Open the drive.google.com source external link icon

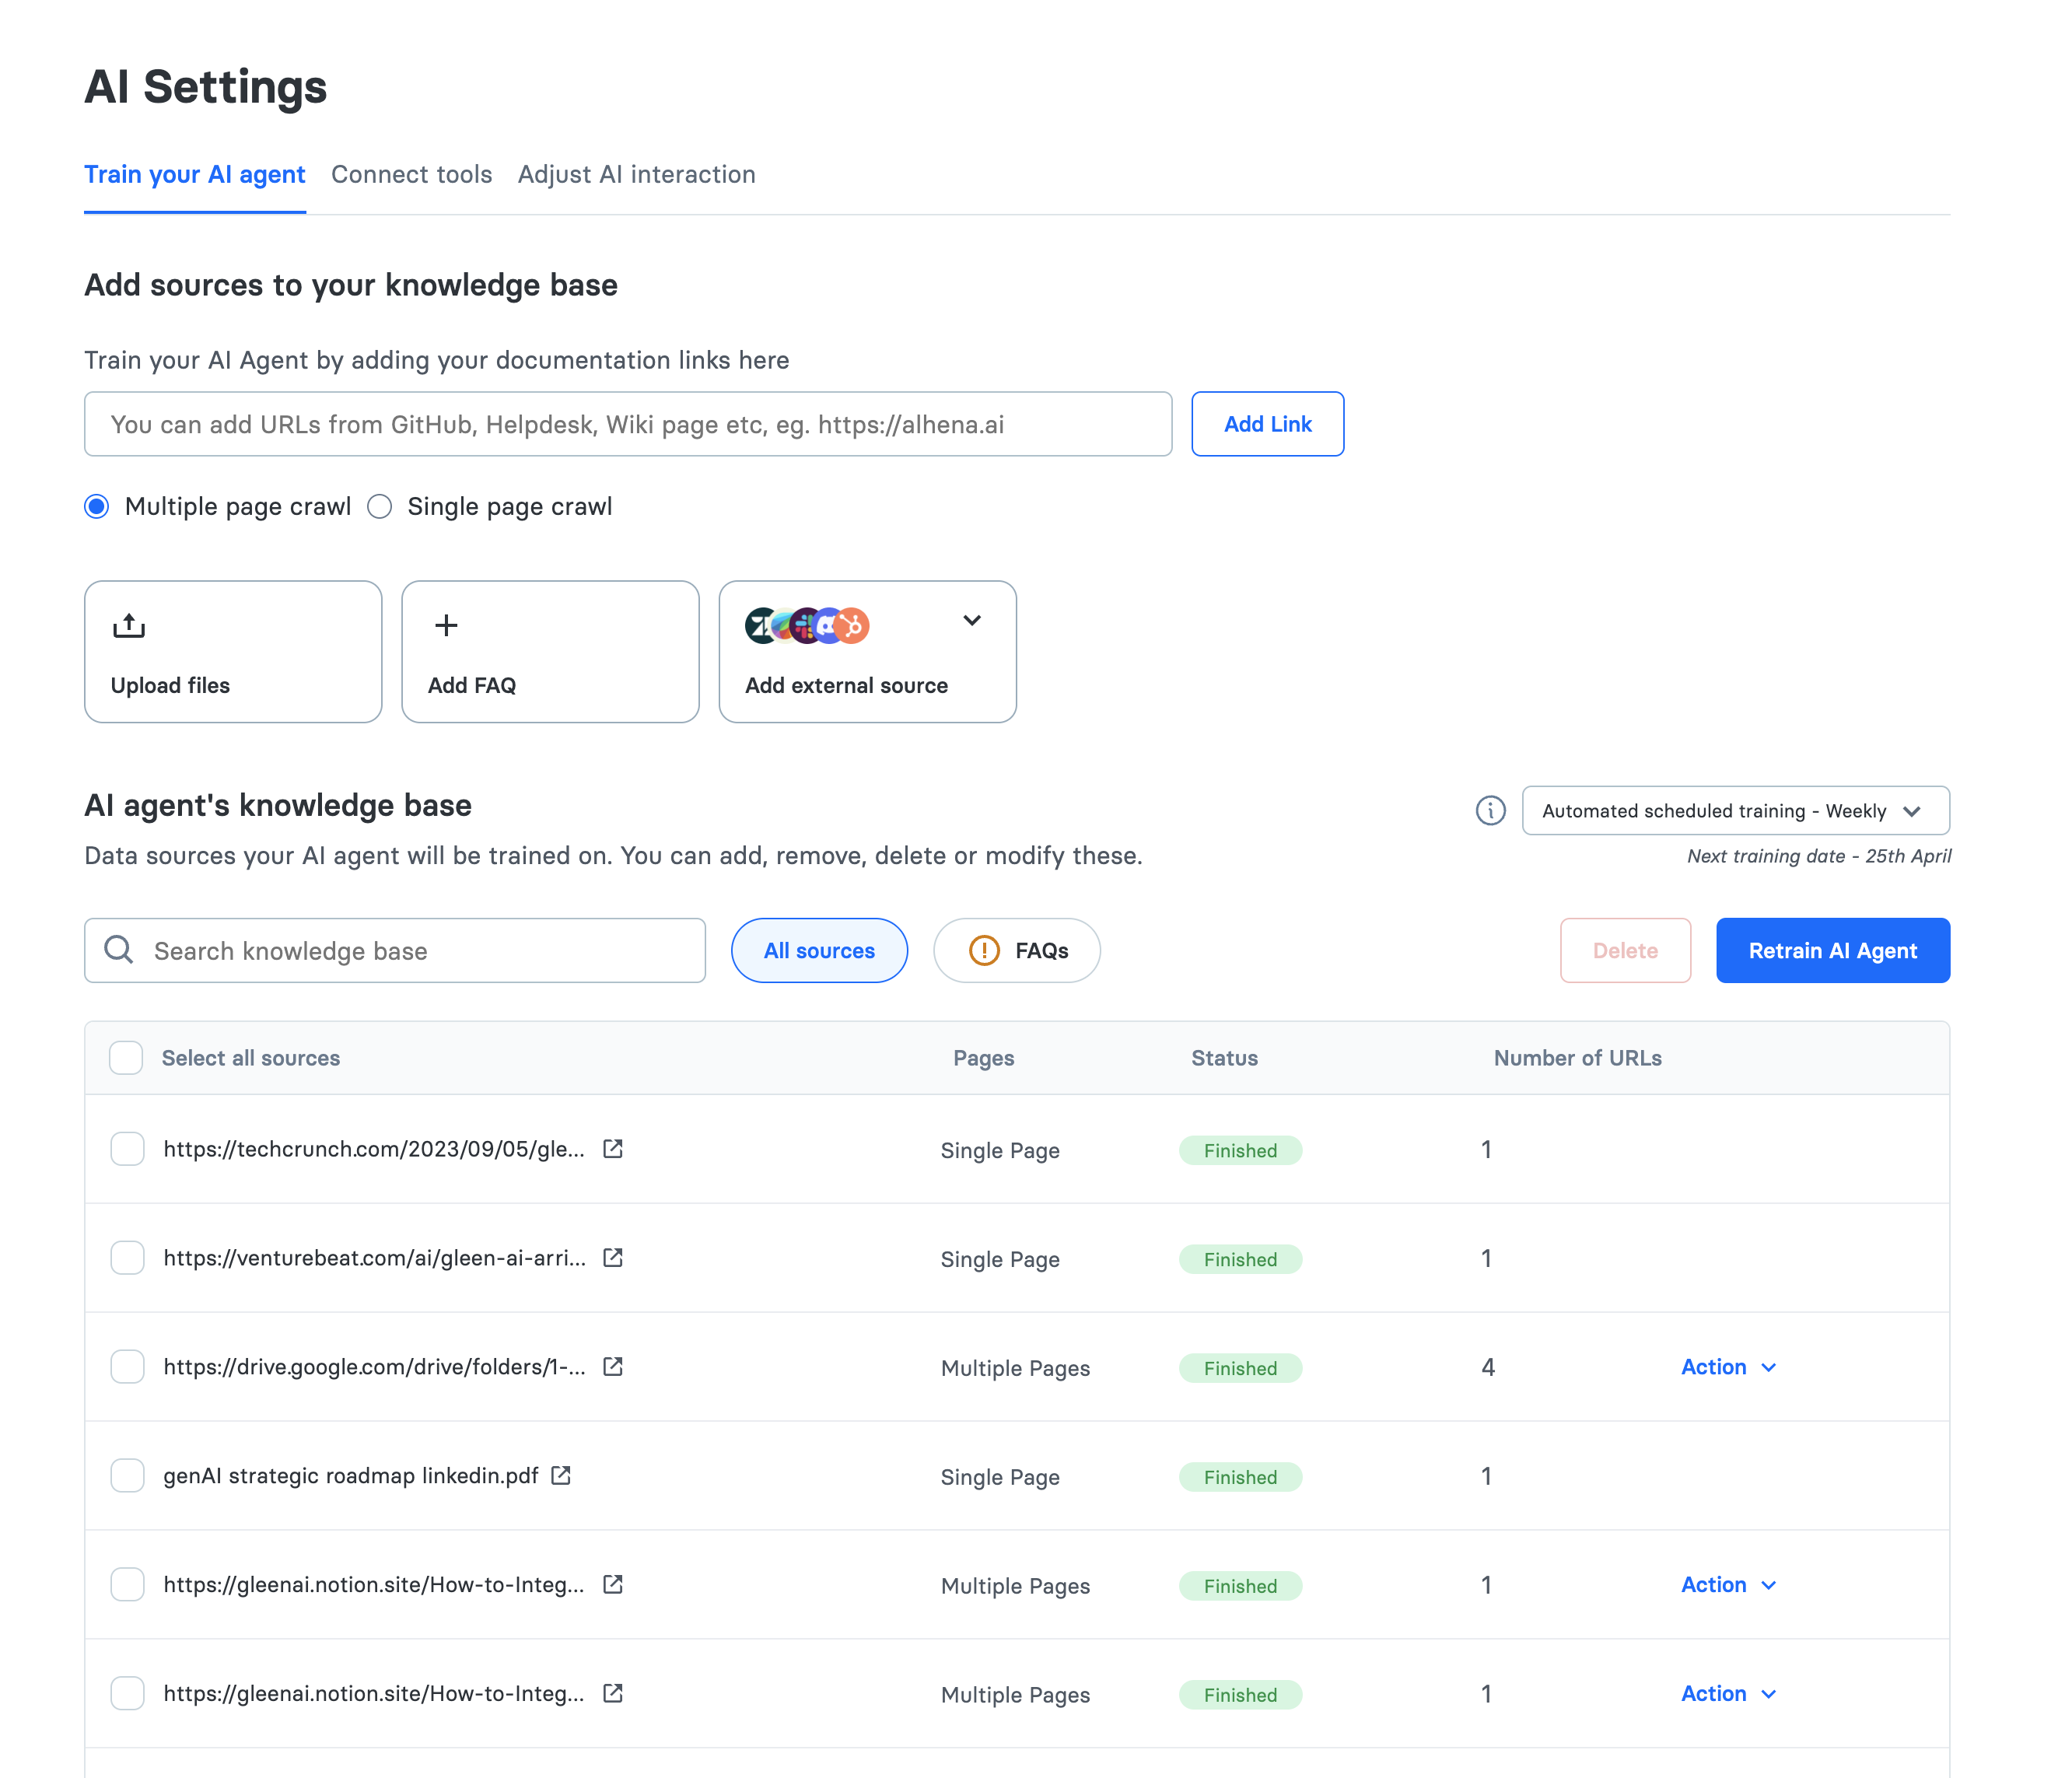pyautogui.click(x=613, y=1367)
